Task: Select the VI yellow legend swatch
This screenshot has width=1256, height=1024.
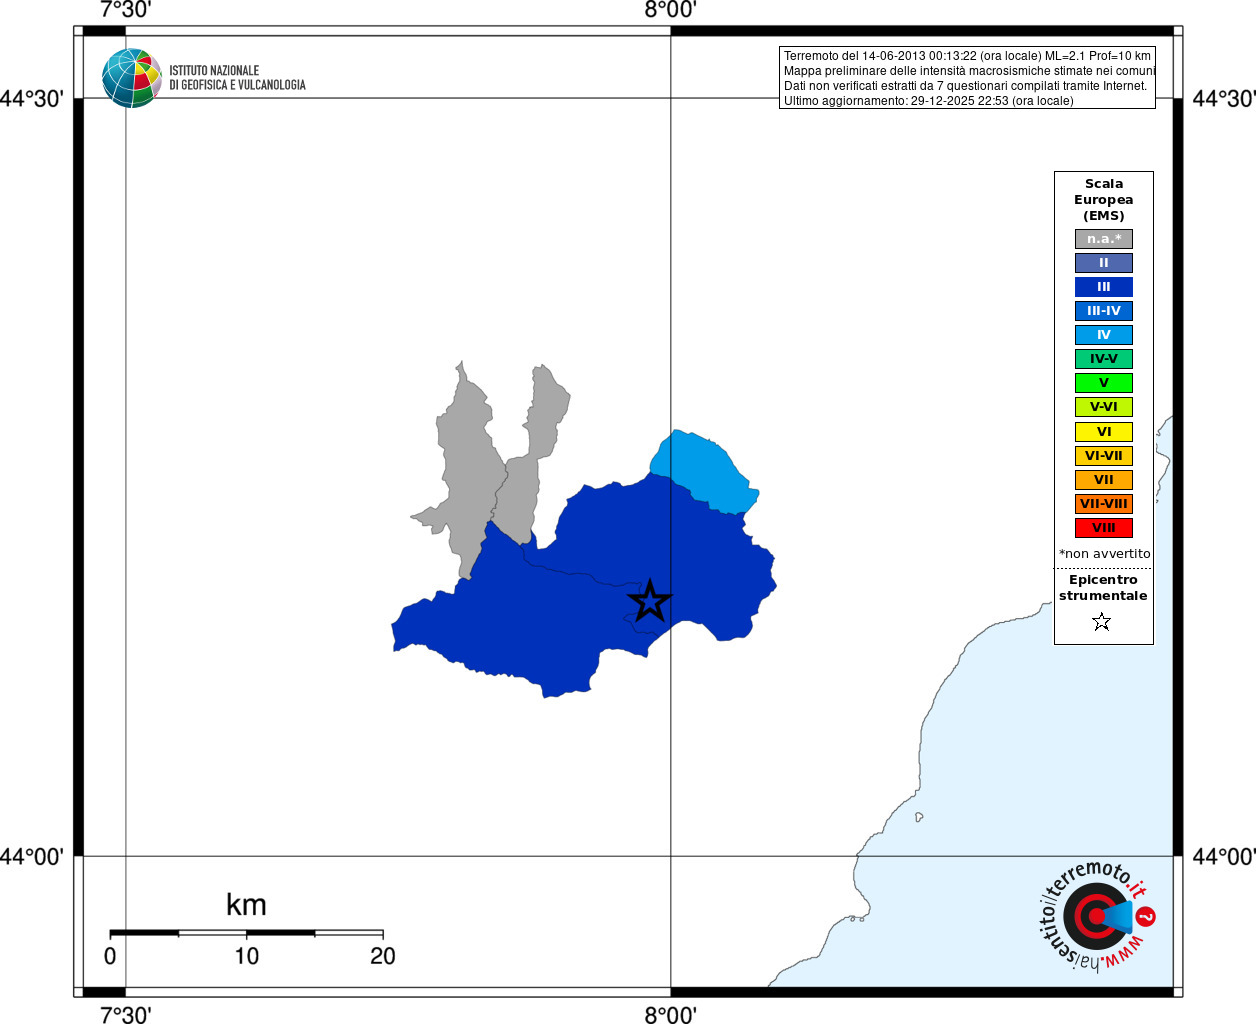Action: pos(1104,432)
